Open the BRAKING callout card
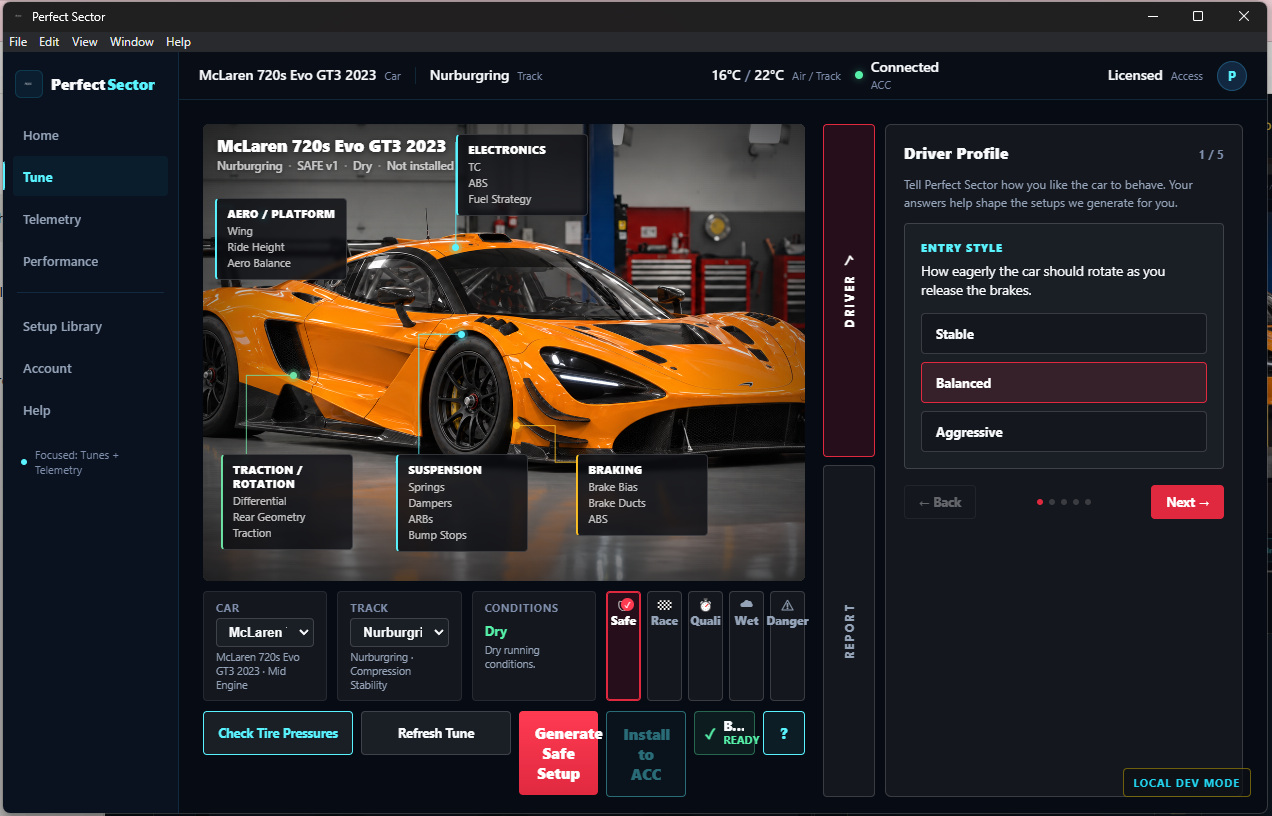1272x816 pixels. pos(642,495)
